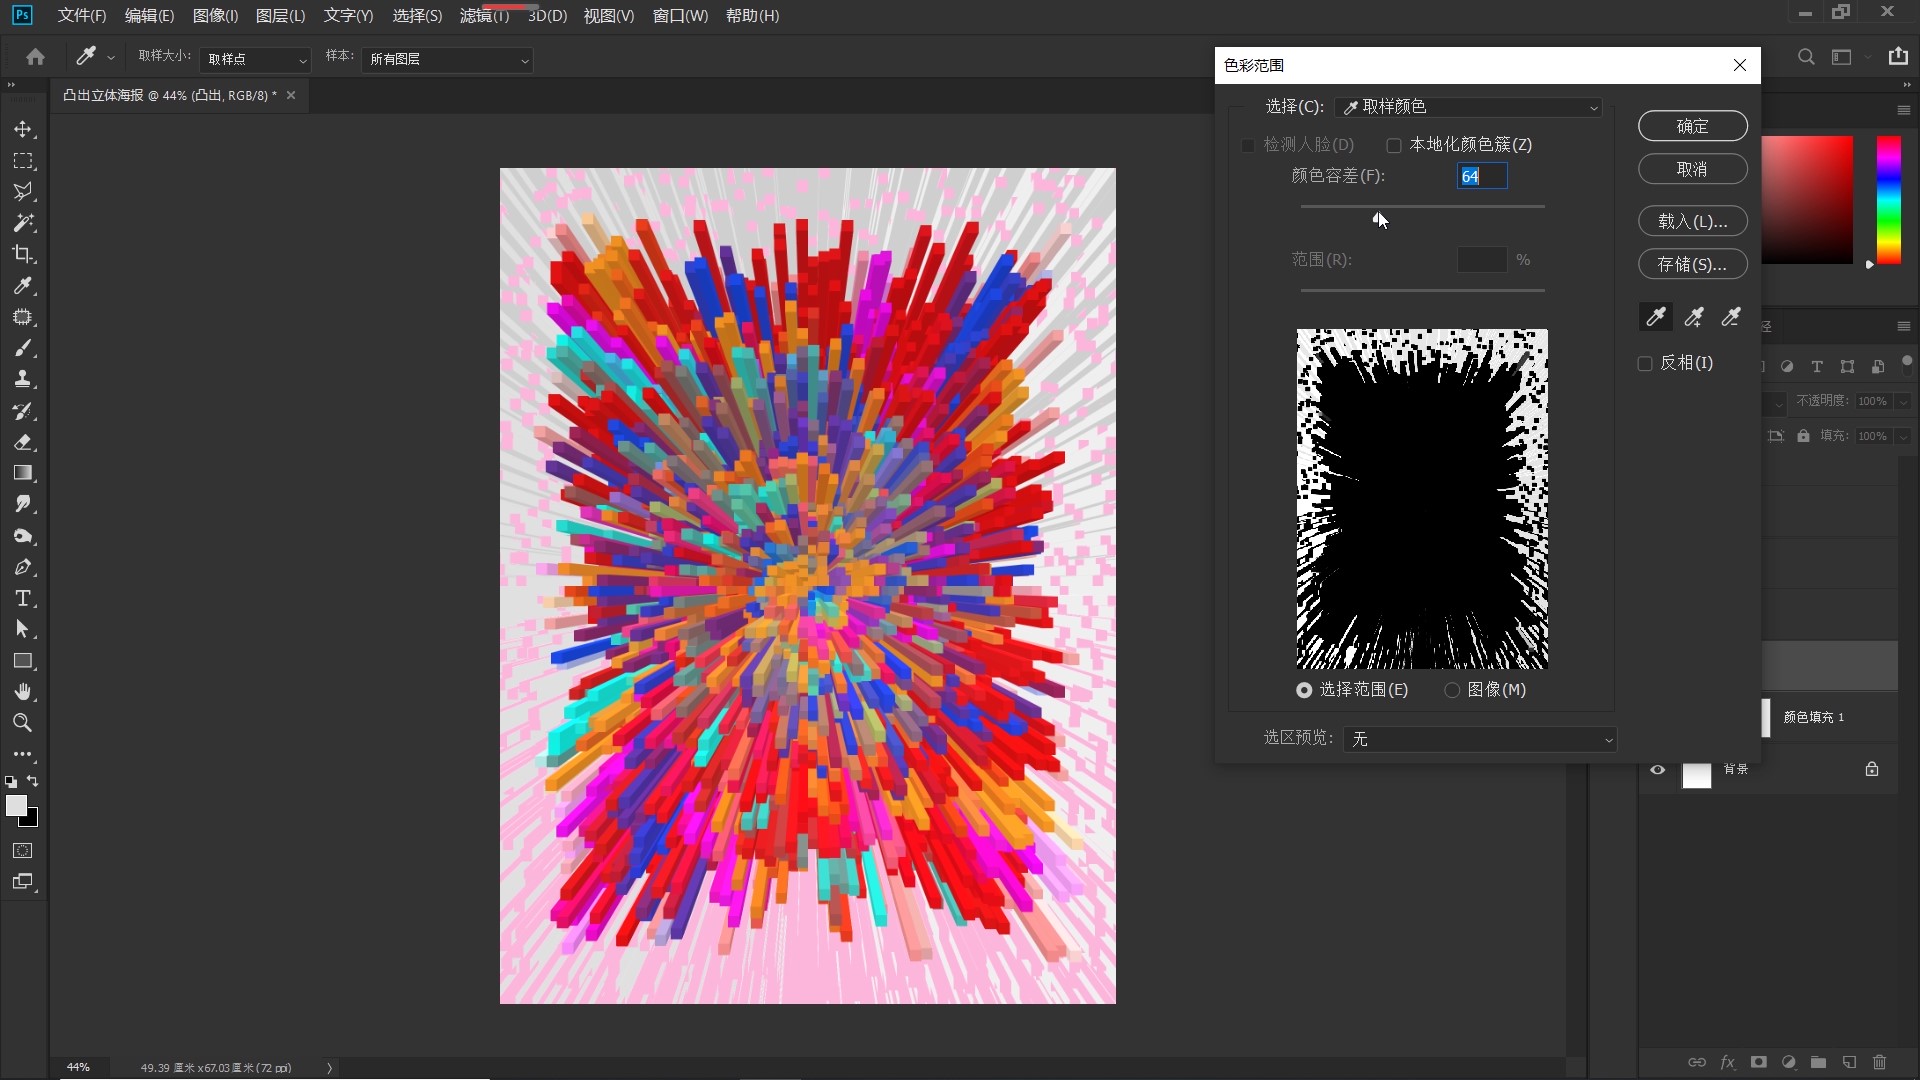Select the Hand tool
Image resolution: width=1920 pixels, height=1080 pixels.
(23, 692)
